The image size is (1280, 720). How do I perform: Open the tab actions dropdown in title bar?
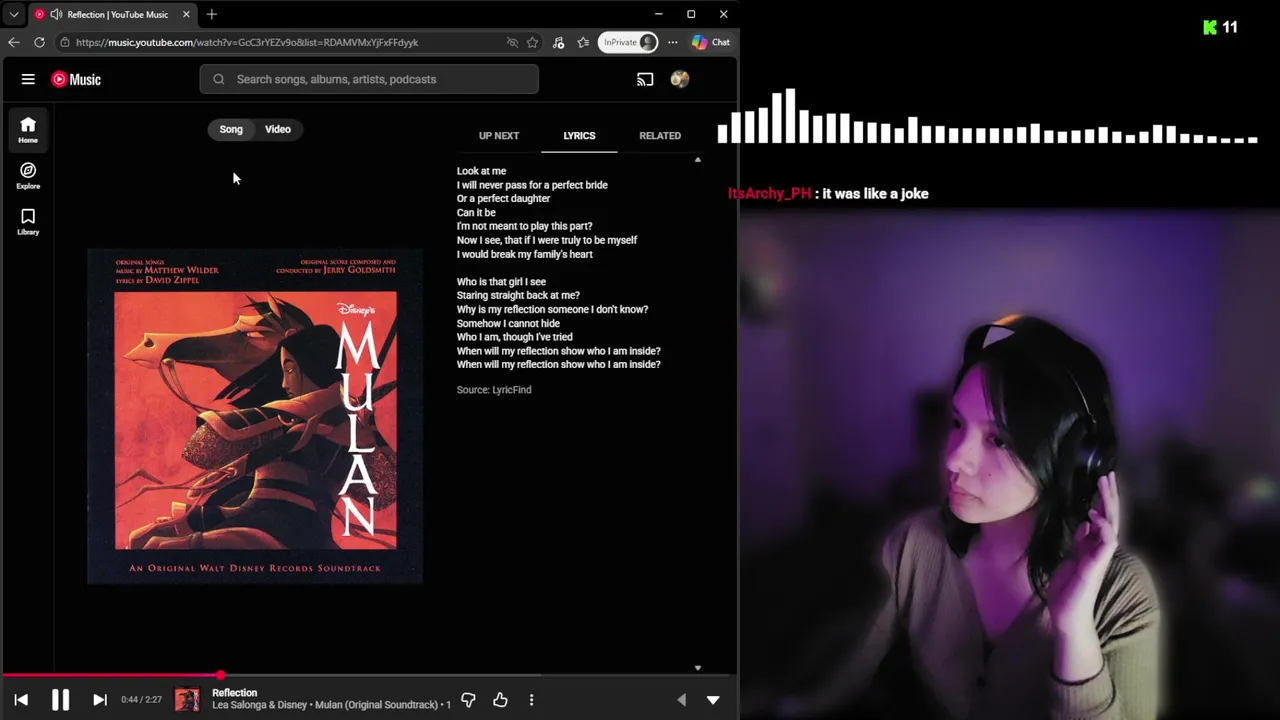14,15
